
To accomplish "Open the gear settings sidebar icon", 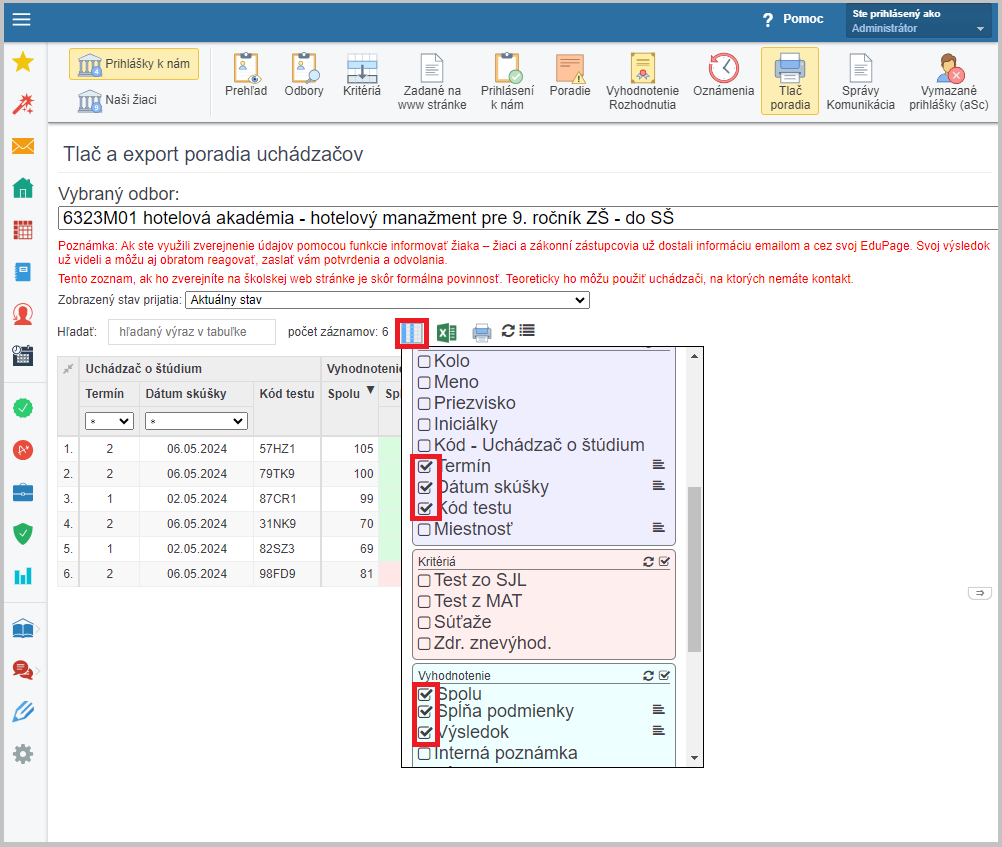I will 23,754.
